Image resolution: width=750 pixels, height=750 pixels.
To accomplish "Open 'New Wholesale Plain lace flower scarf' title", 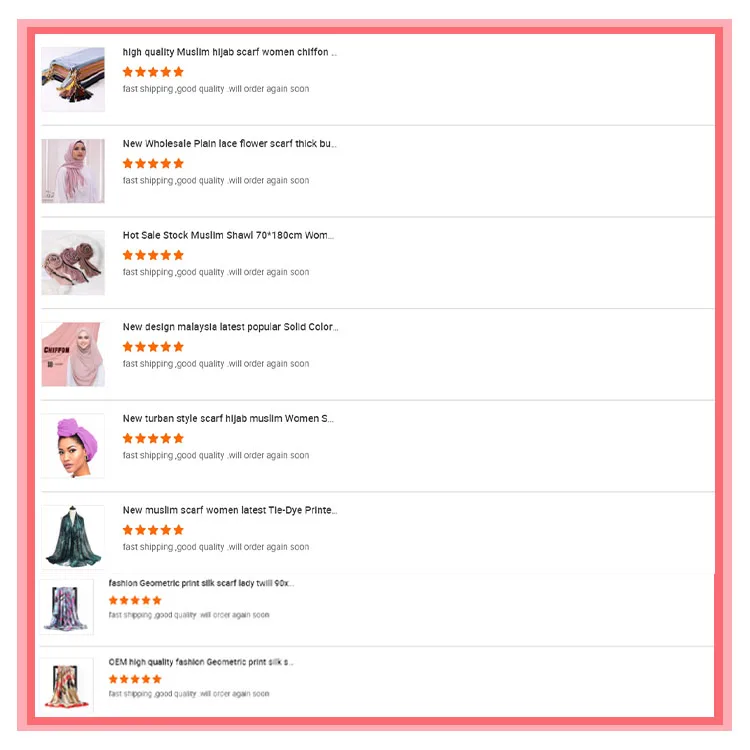I will (x=230, y=143).
